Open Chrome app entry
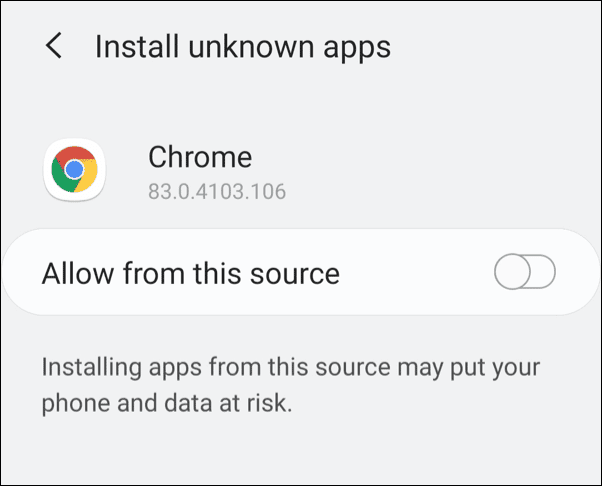This screenshot has width=602, height=486. (x=200, y=170)
